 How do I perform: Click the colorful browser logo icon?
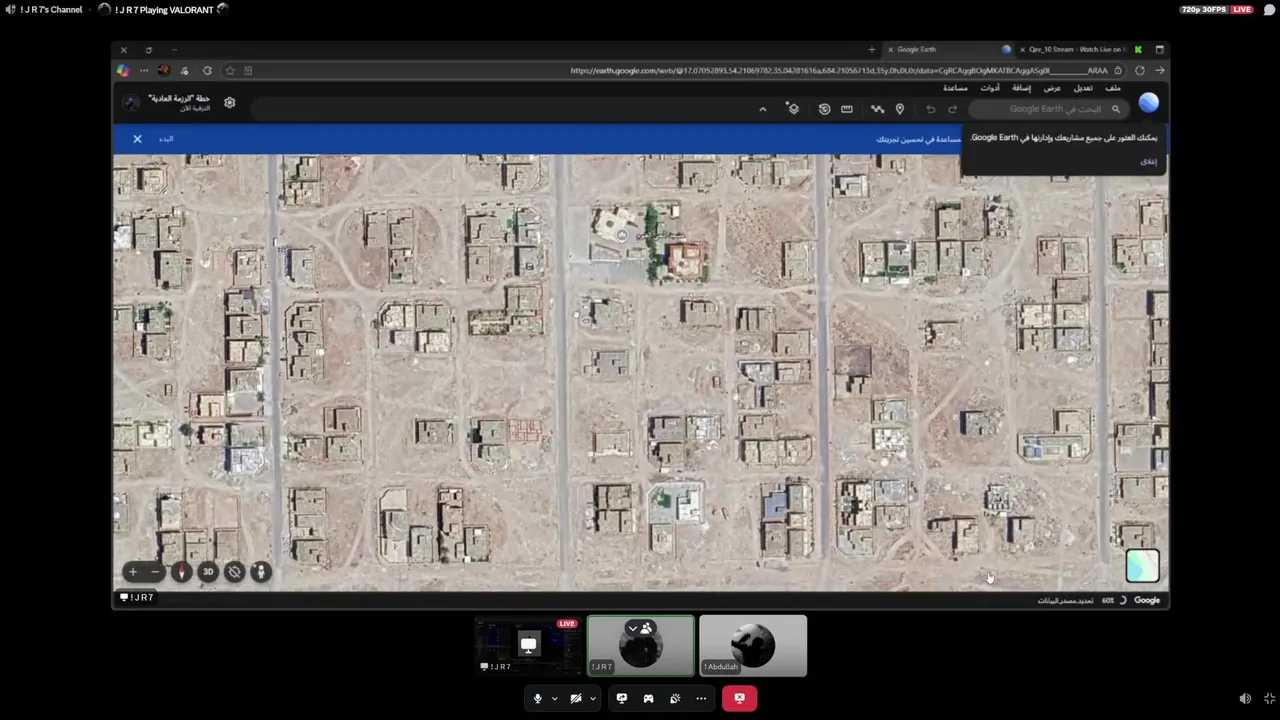tap(123, 71)
